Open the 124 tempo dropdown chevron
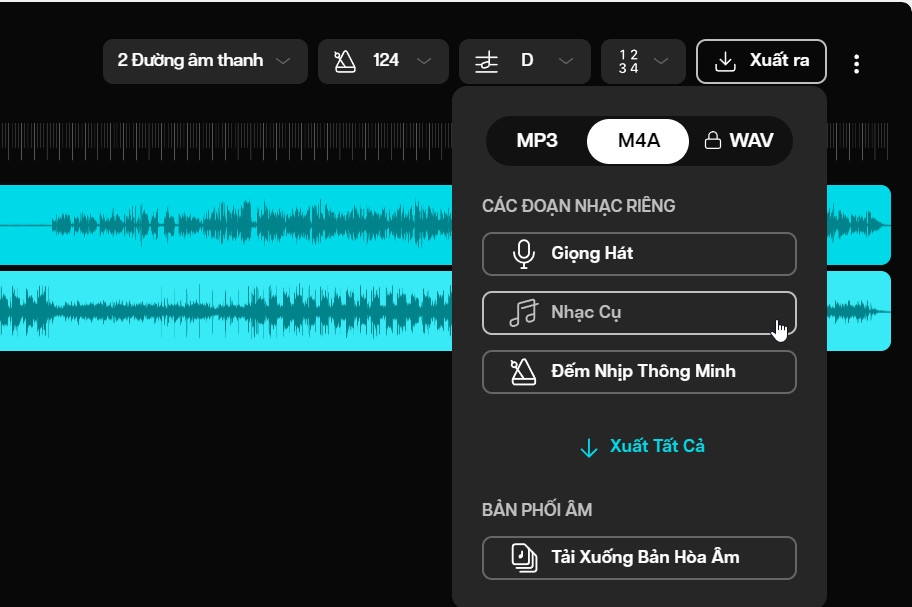 424,61
